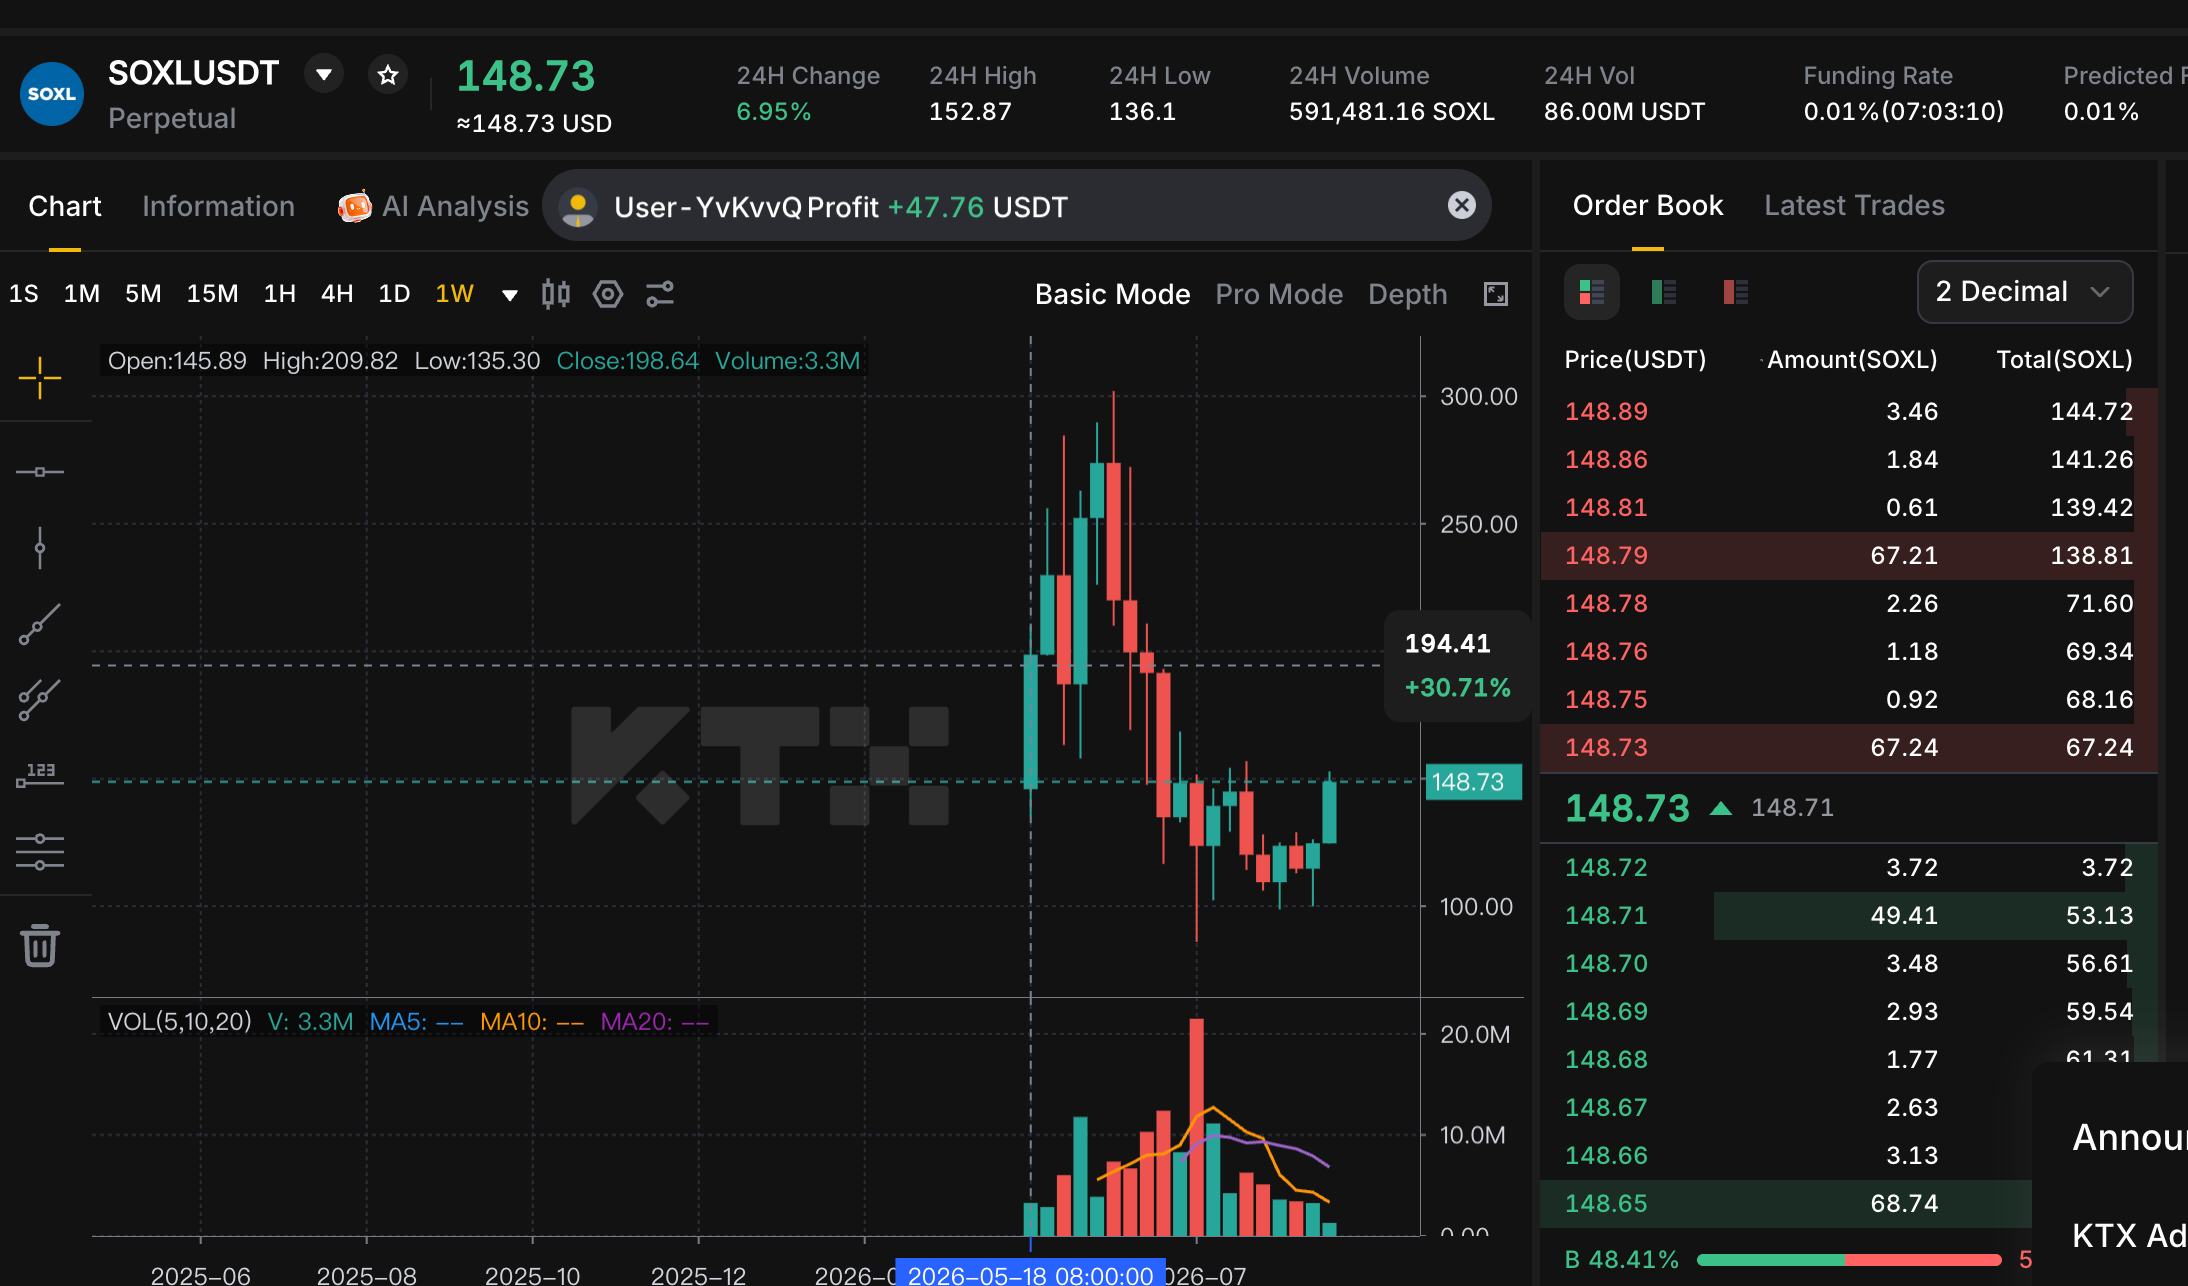Viewport: 2188px width, 1286px height.
Task: Show the Depth chart
Action: tap(1407, 294)
